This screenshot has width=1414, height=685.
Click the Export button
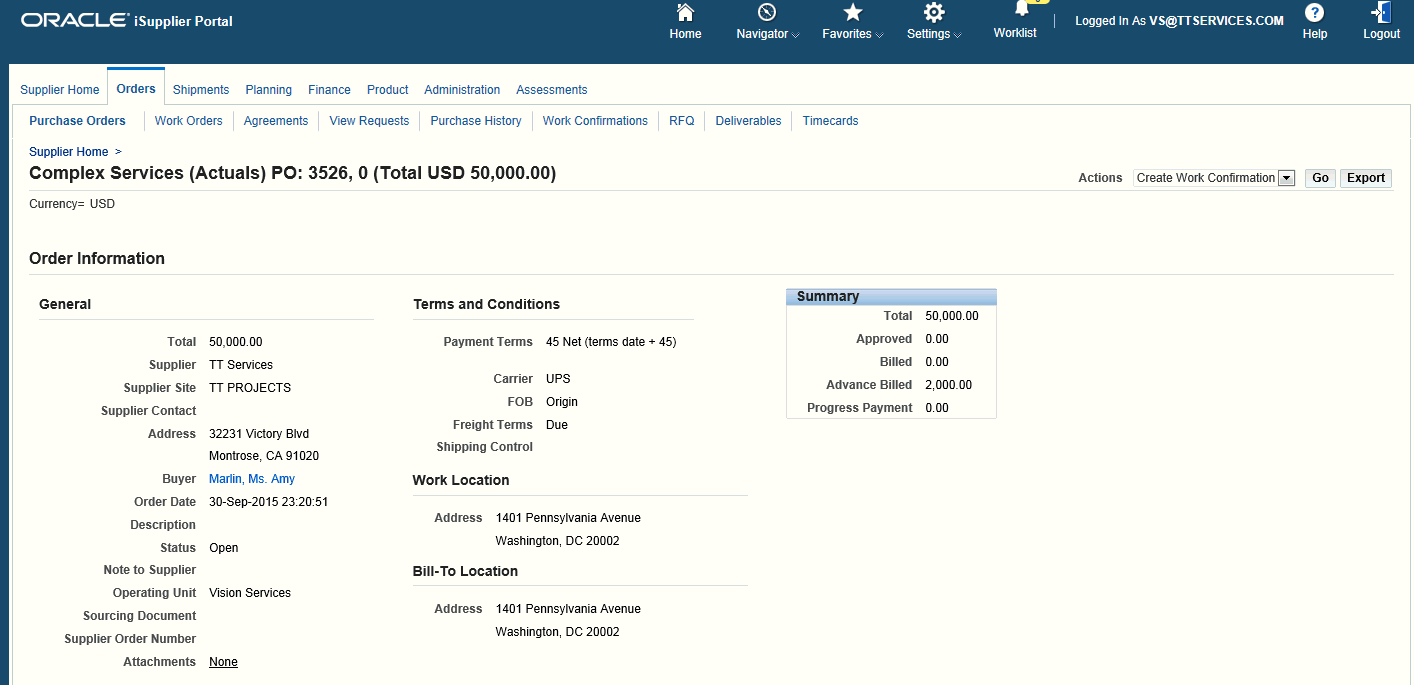1366,178
